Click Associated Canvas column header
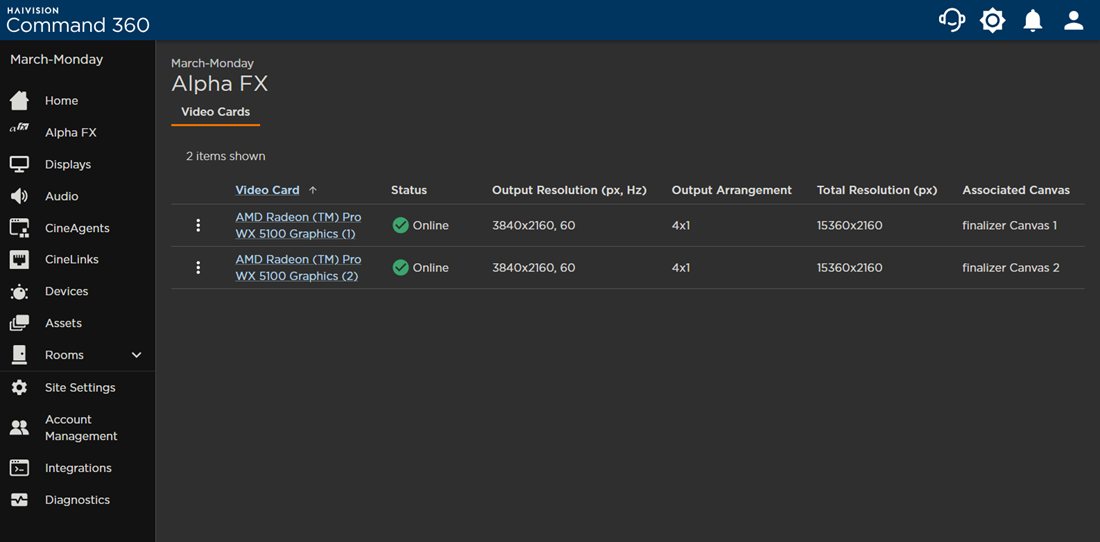This screenshot has width=1100, height=542. click(x=1016, y=190)
